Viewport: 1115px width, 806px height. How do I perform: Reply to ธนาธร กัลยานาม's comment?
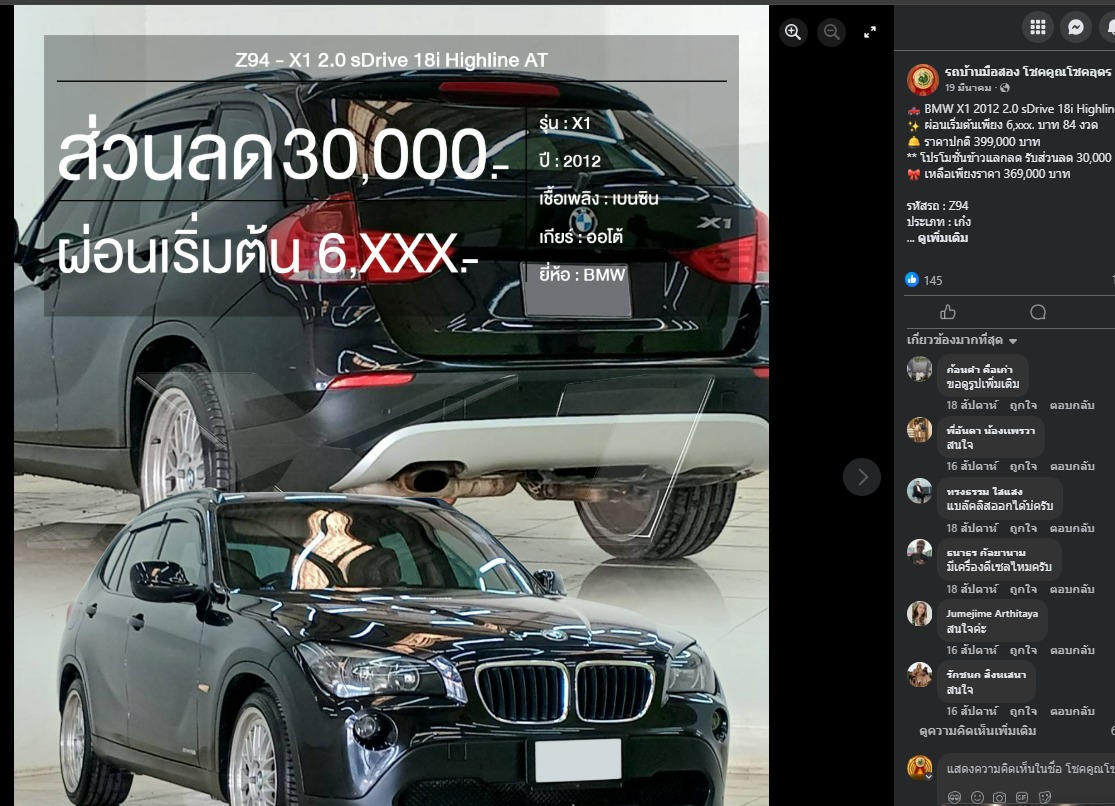point(1072,589)
